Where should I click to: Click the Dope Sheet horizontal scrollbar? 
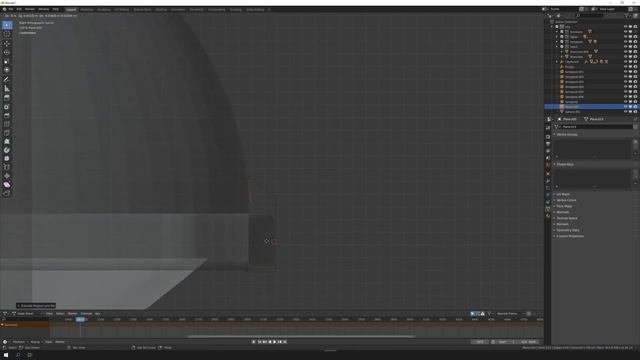coord(301,336)
